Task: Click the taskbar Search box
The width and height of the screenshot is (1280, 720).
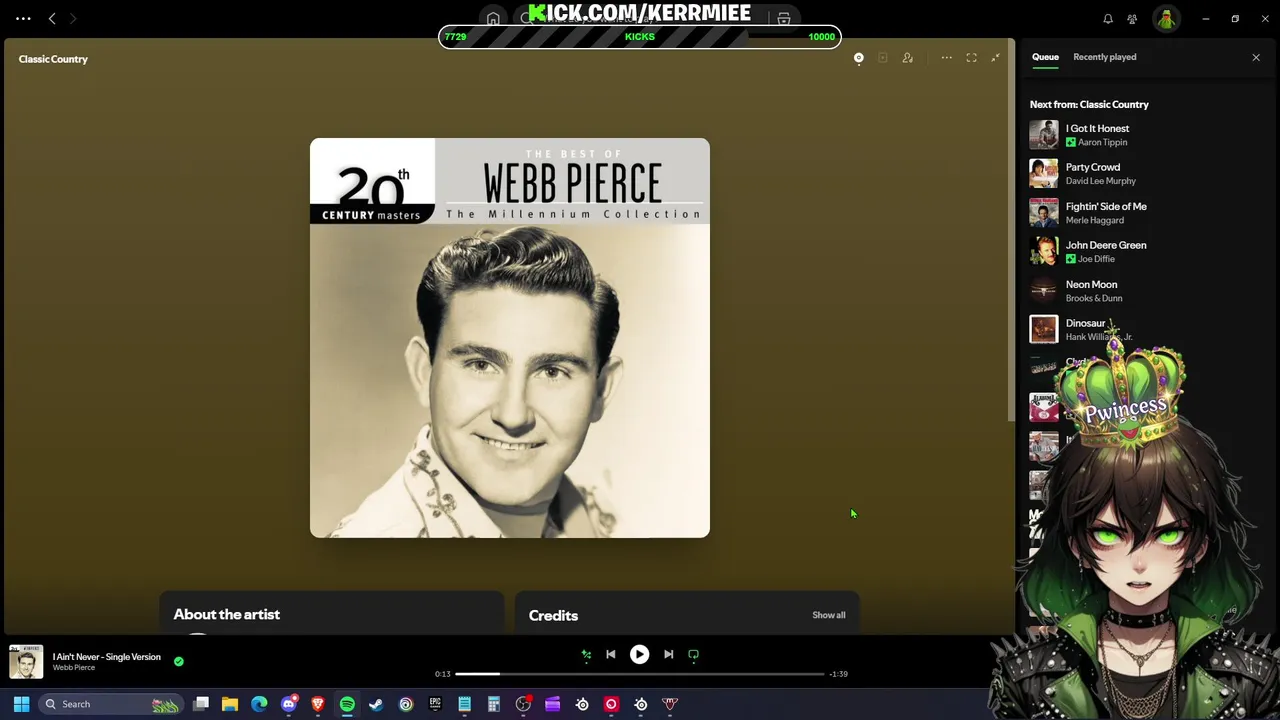Action: coord(110,704)
